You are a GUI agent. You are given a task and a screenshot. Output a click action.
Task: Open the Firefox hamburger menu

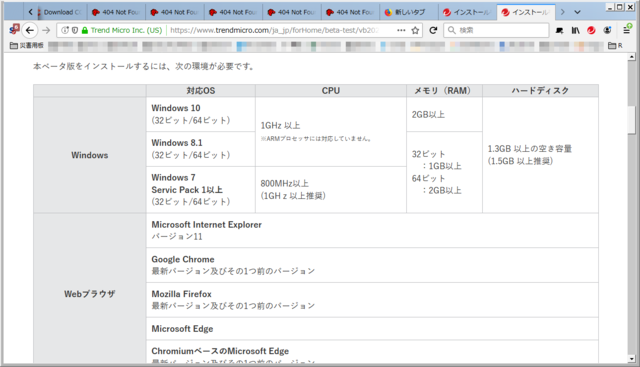pos(627,29)
